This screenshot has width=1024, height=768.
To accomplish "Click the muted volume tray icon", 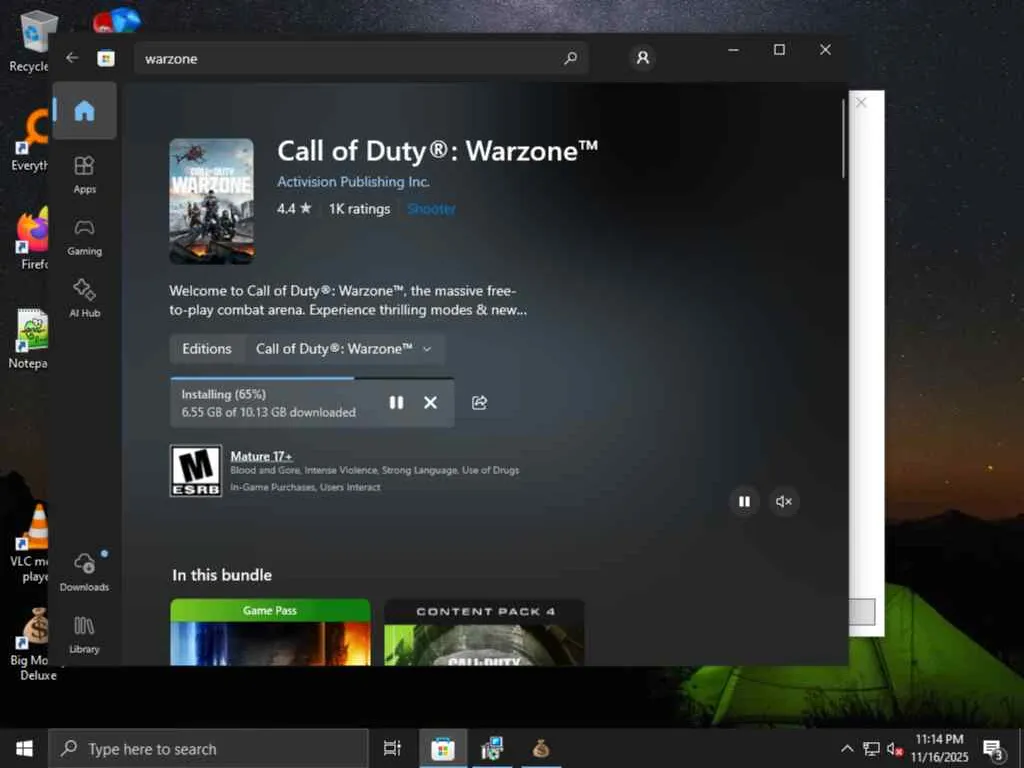I will [895, 749].
